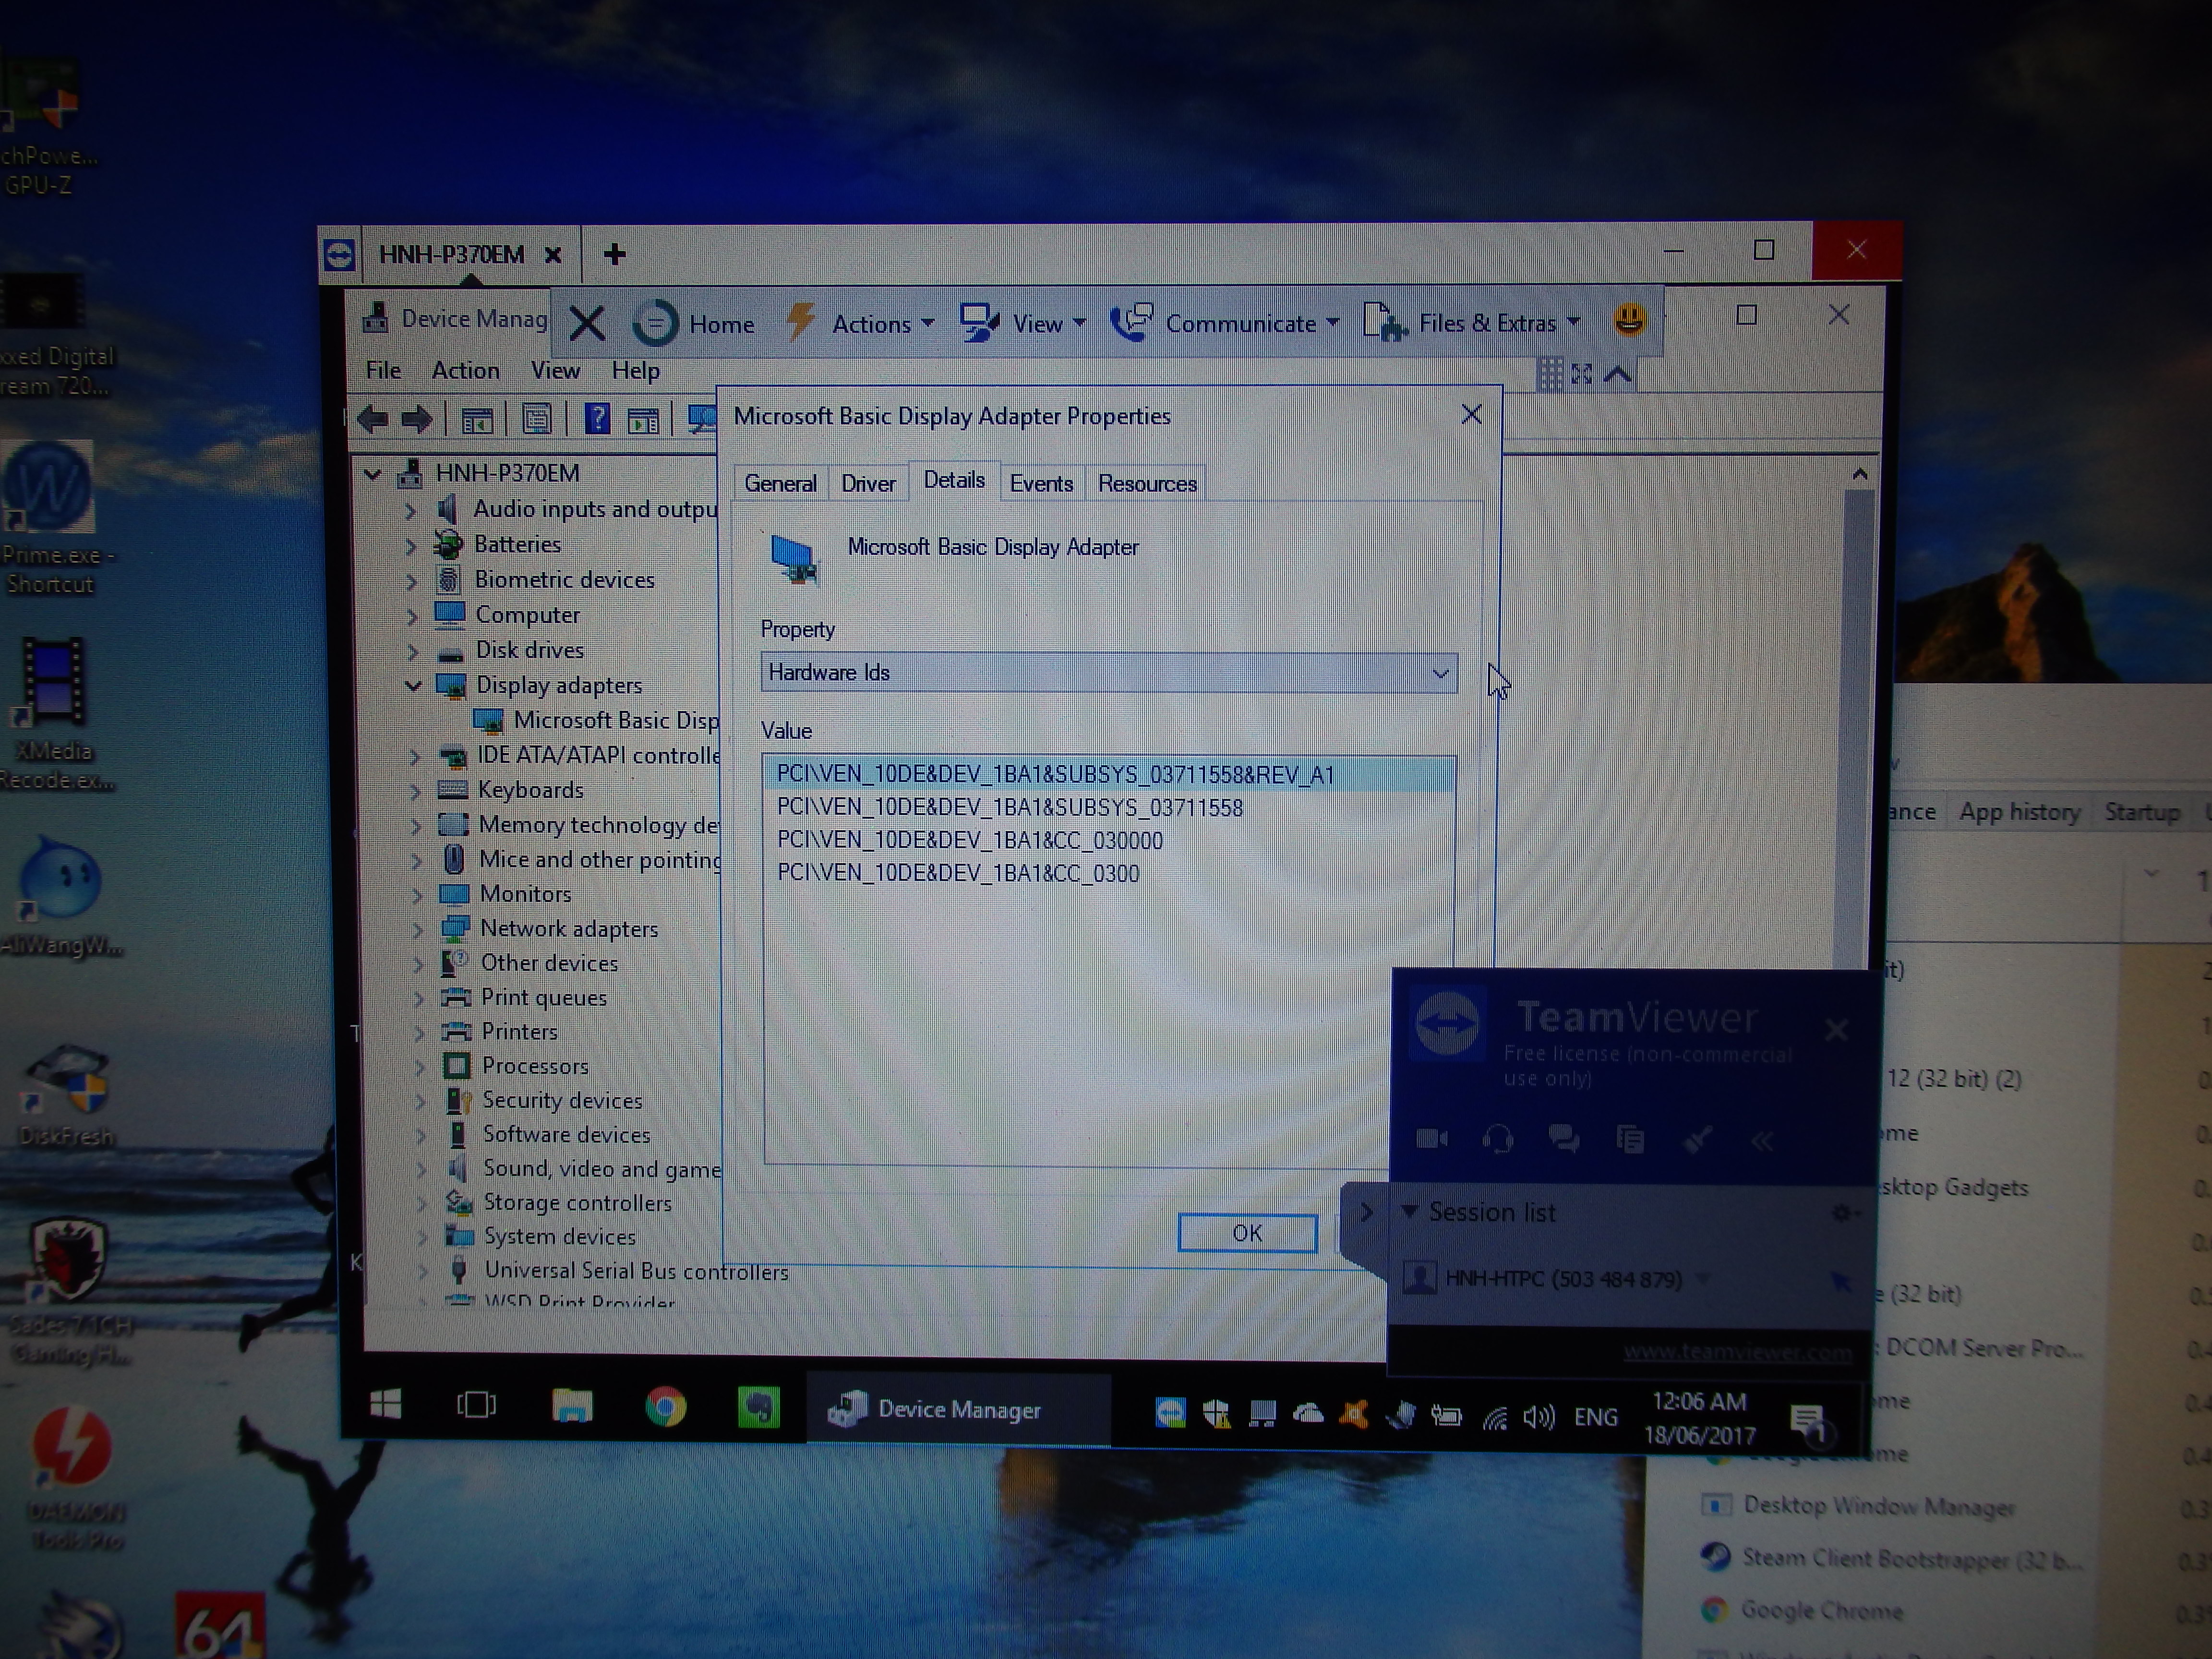This screenshot has width=2212, height=1659.
Task: Click the TeamViewer headset audio icon
Action: 1497,1138
